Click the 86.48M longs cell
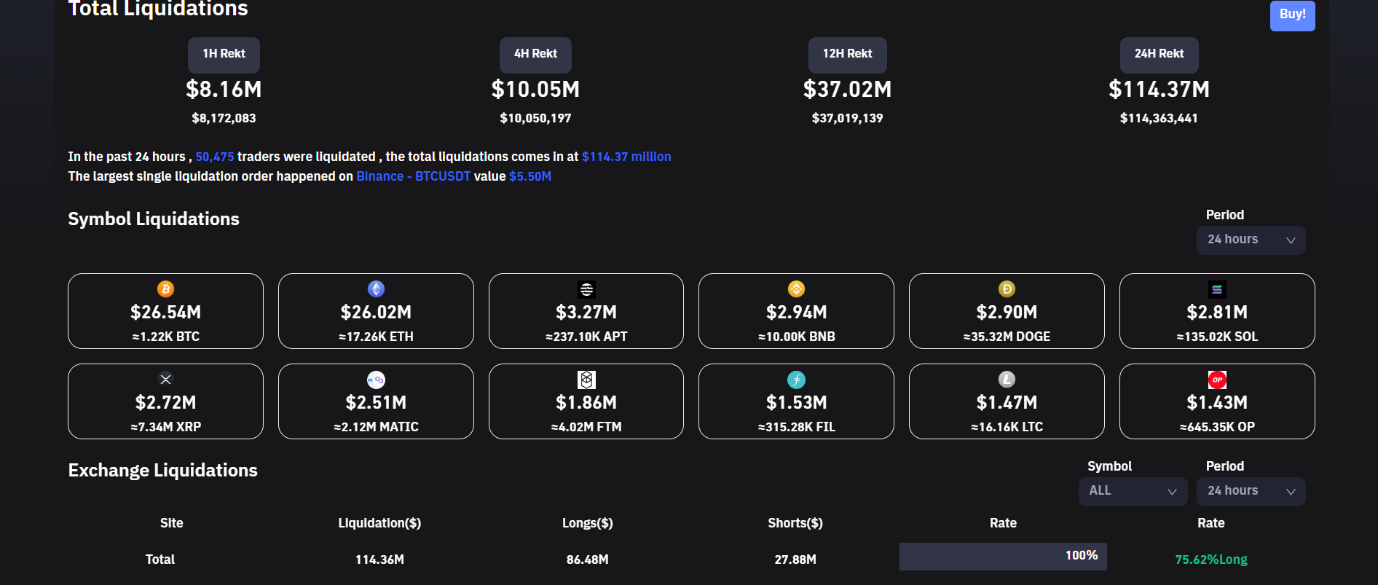1378x585 pixels. 588,560
